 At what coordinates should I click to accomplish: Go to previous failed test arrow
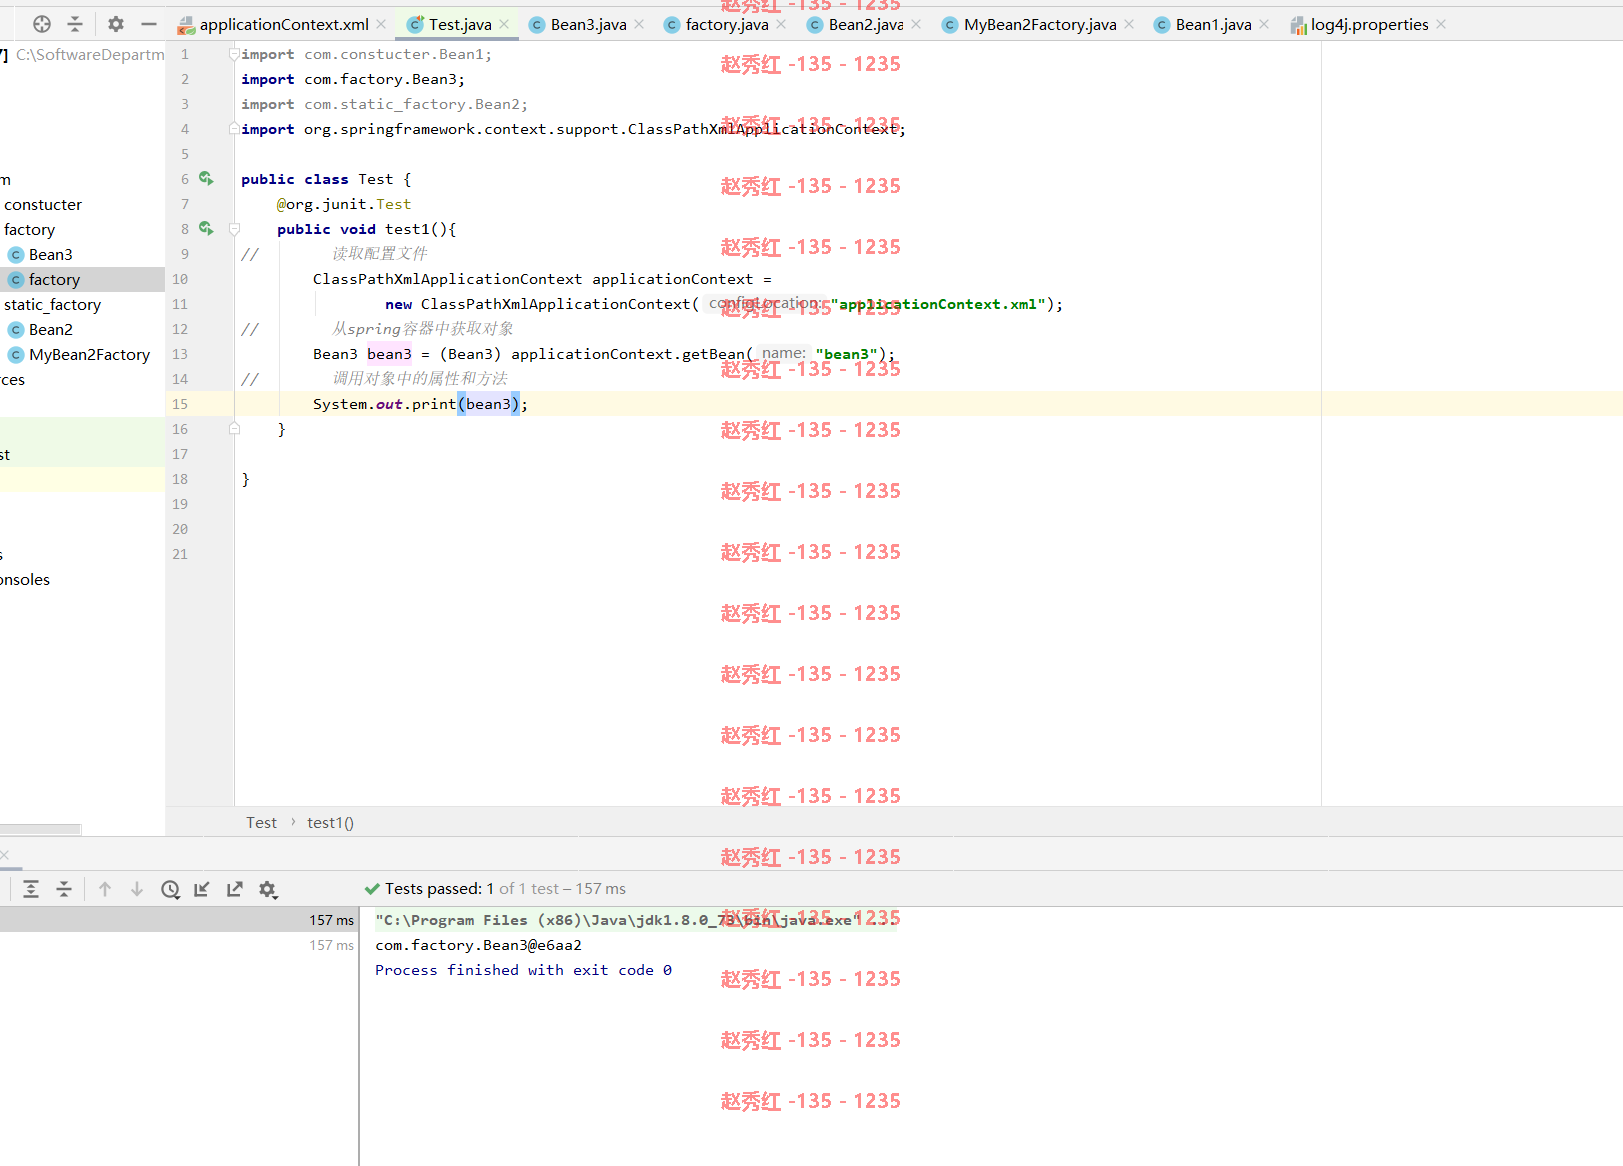(105, 889)
